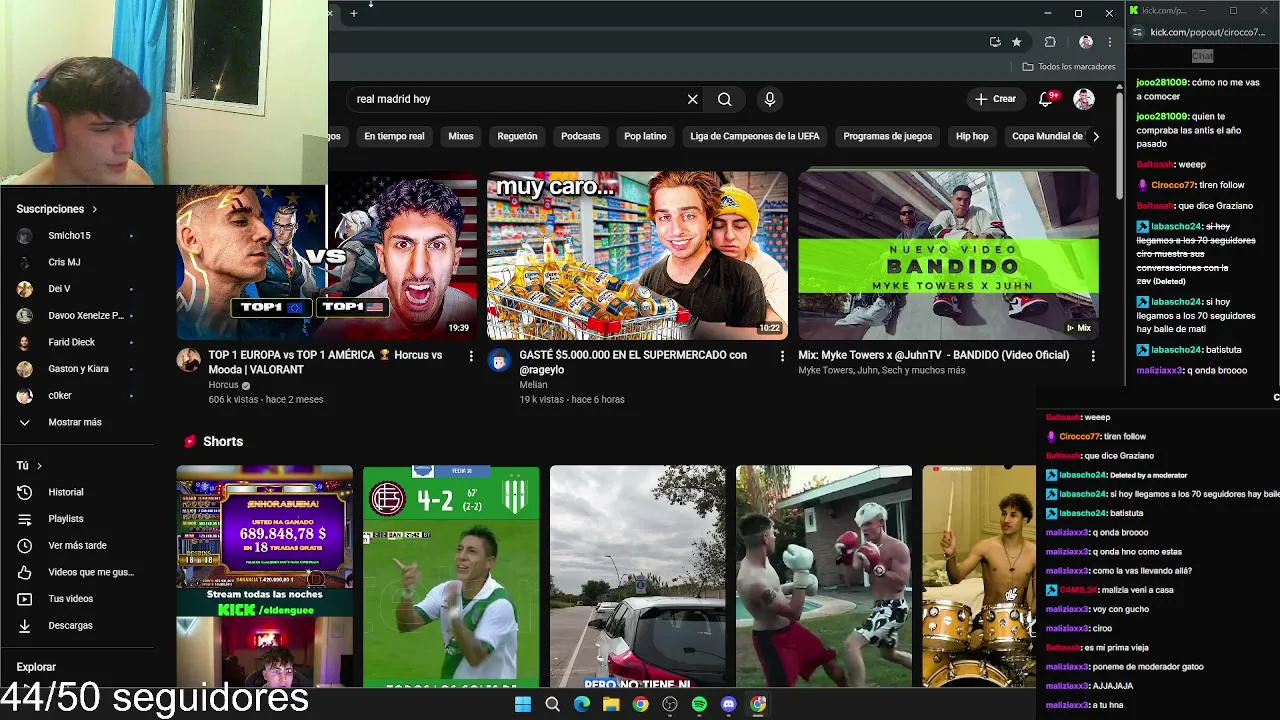Bookmark this page with the star

(x=1016, y=42)
